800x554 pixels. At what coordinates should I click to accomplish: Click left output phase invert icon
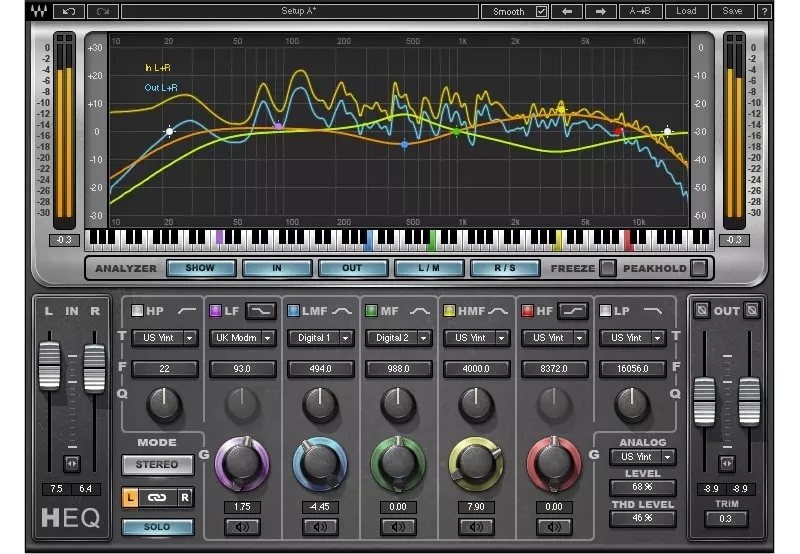click(702, 310)
